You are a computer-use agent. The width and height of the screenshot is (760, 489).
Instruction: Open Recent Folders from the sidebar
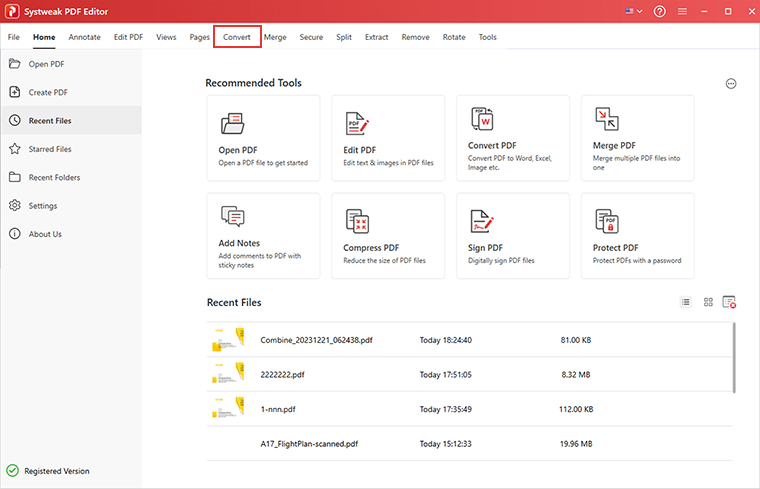54,177
